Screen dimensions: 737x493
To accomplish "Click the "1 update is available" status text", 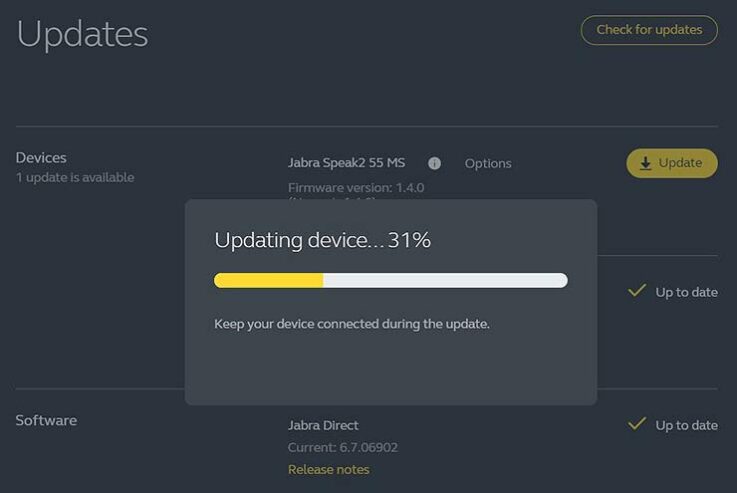I will pos(75,178).
